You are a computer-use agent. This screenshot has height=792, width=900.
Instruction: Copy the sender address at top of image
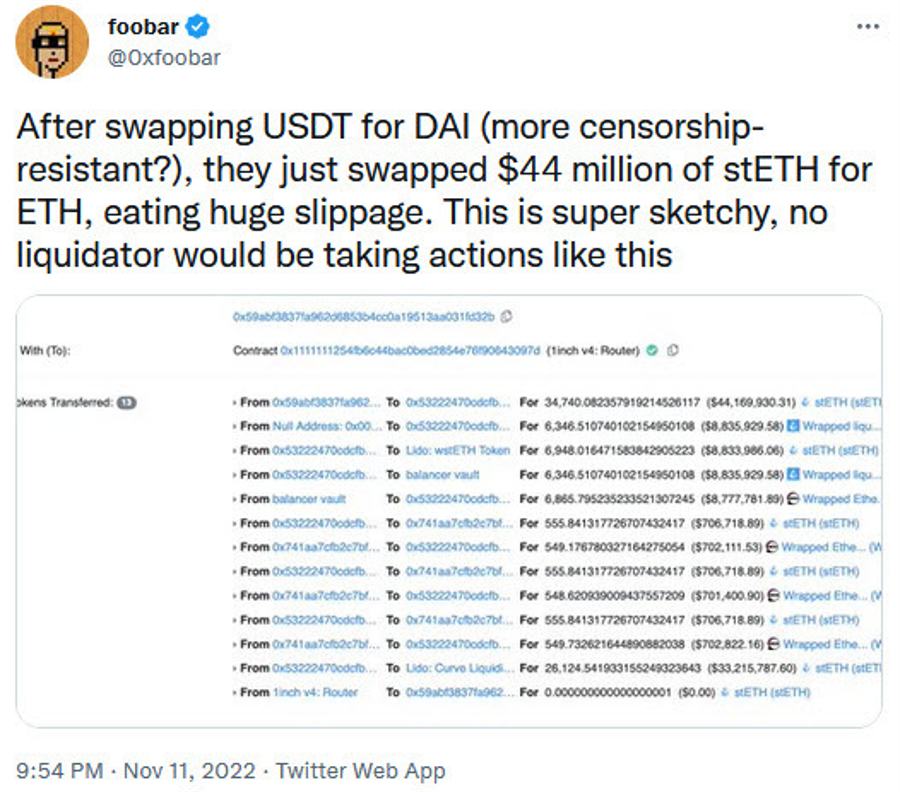coord(506,316)
